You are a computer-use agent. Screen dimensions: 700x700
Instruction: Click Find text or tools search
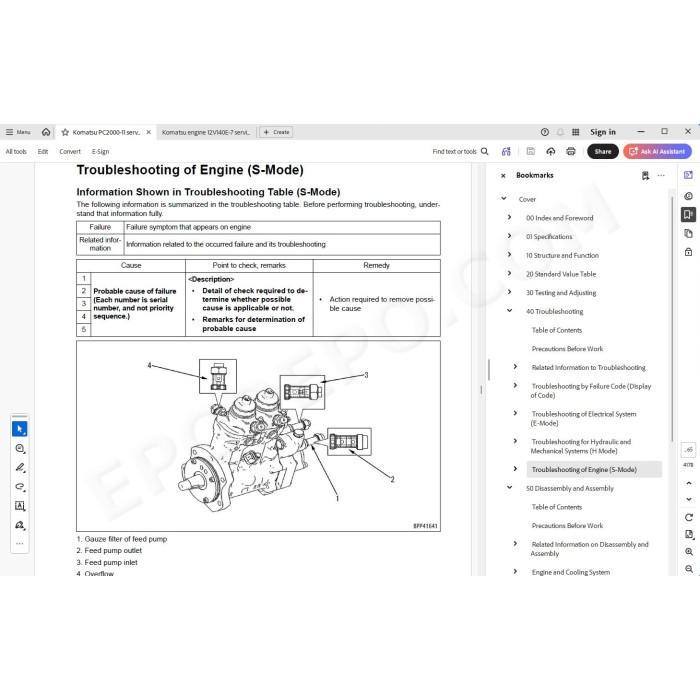coord(460,152)
